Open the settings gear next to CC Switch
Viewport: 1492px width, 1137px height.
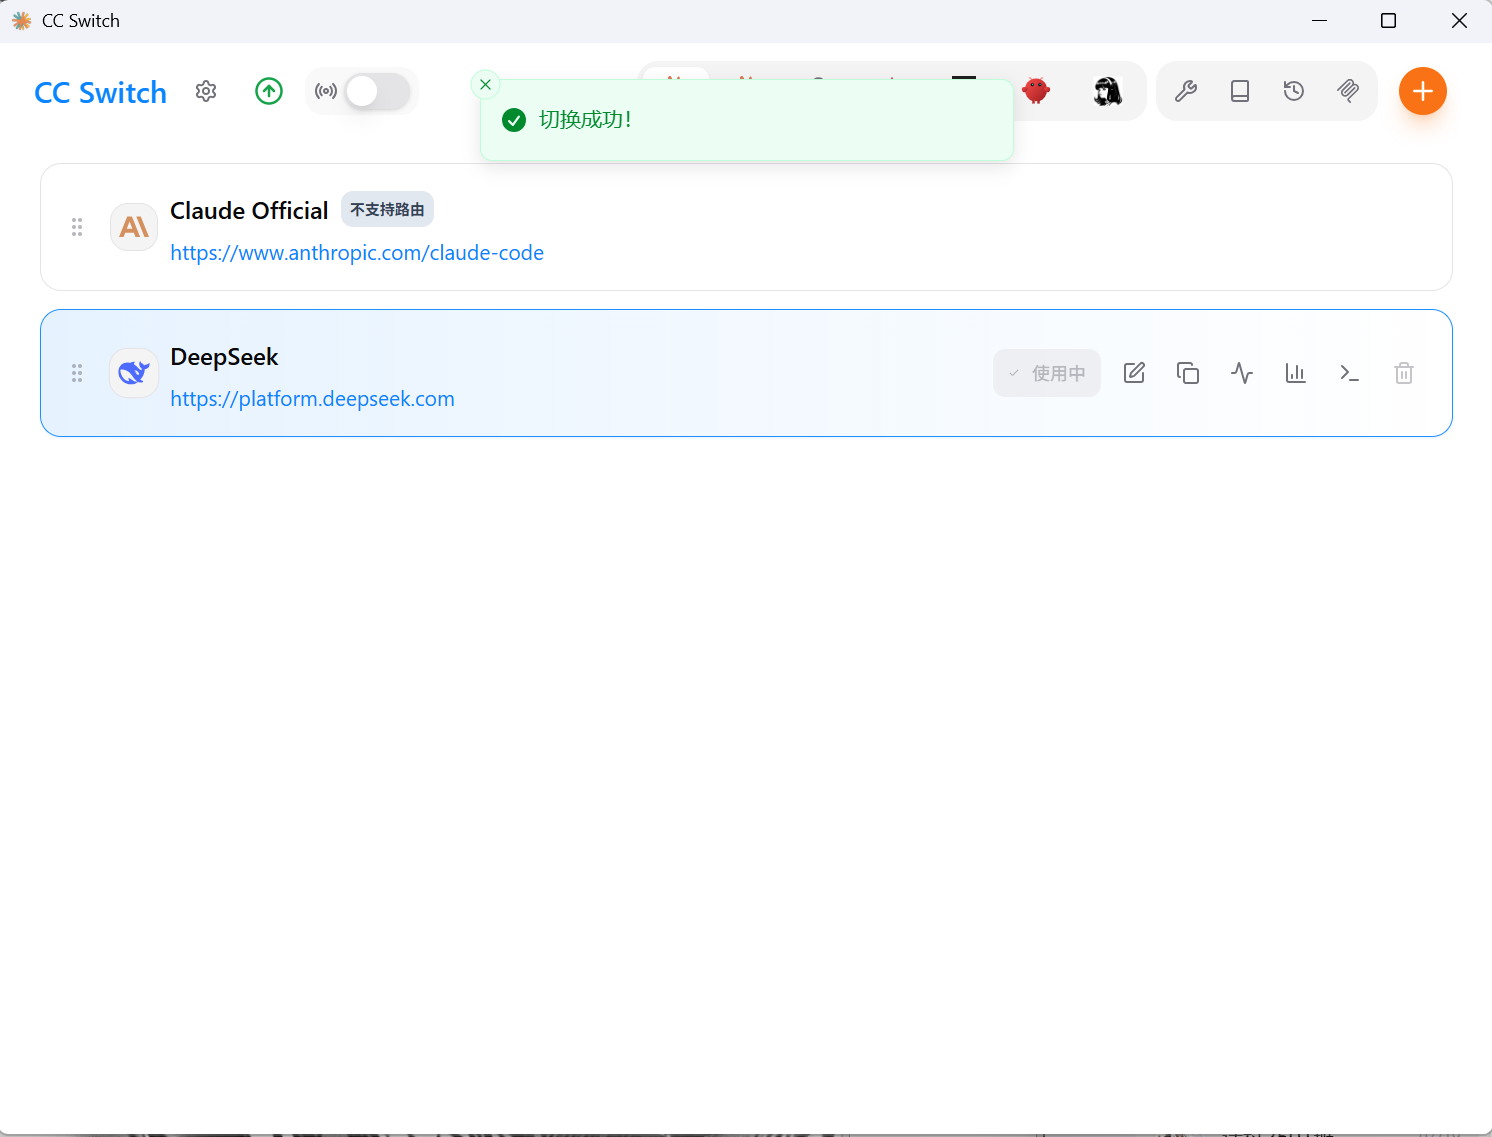tap(206, 91)
